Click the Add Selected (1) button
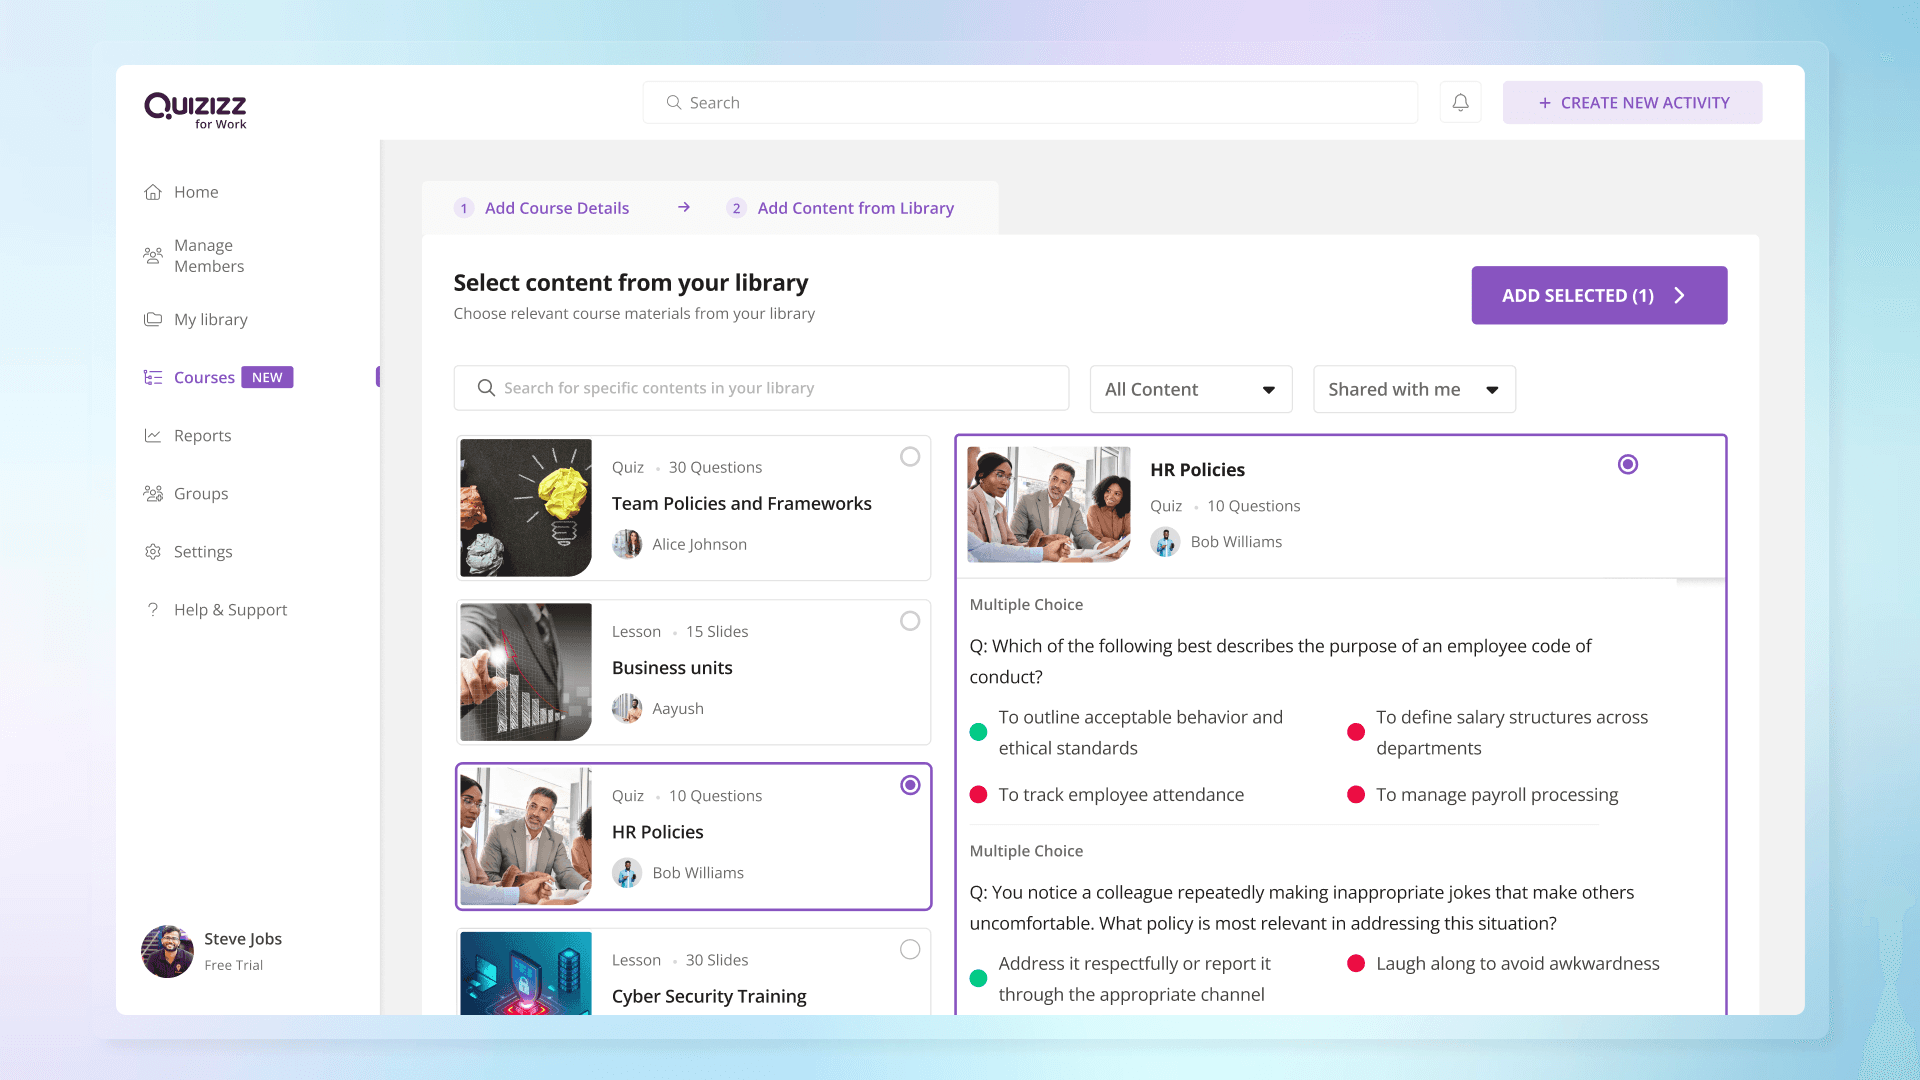The height and width of the screenshot is (1080, 1920). coord(1598,295)
